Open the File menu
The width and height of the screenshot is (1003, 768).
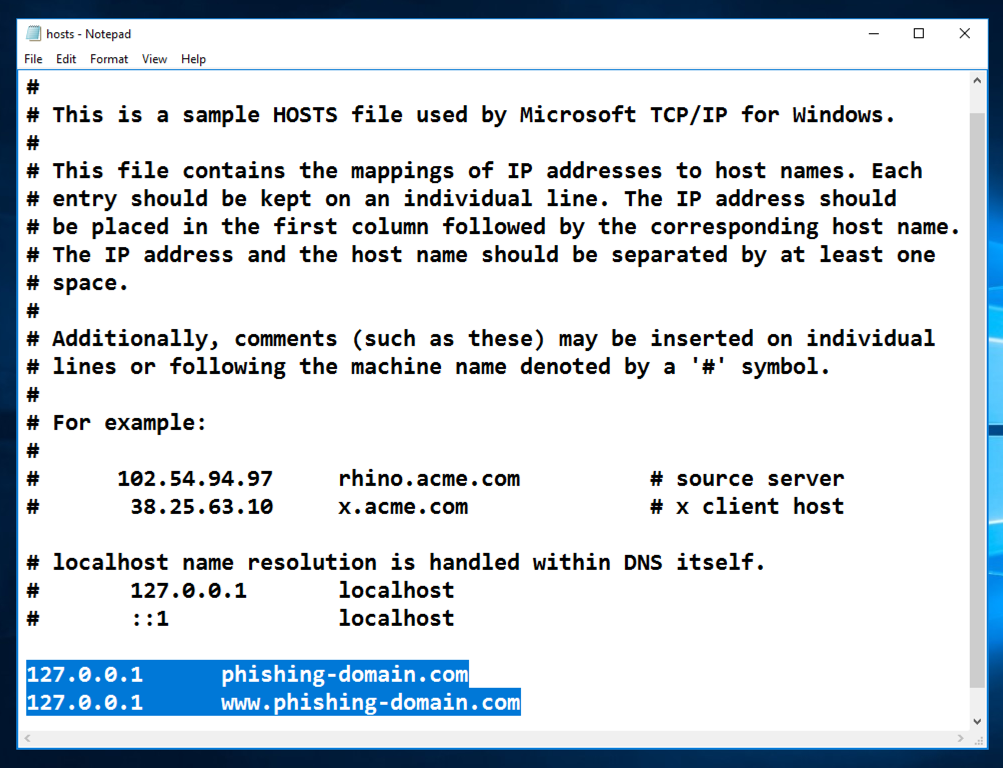point(34,59)
